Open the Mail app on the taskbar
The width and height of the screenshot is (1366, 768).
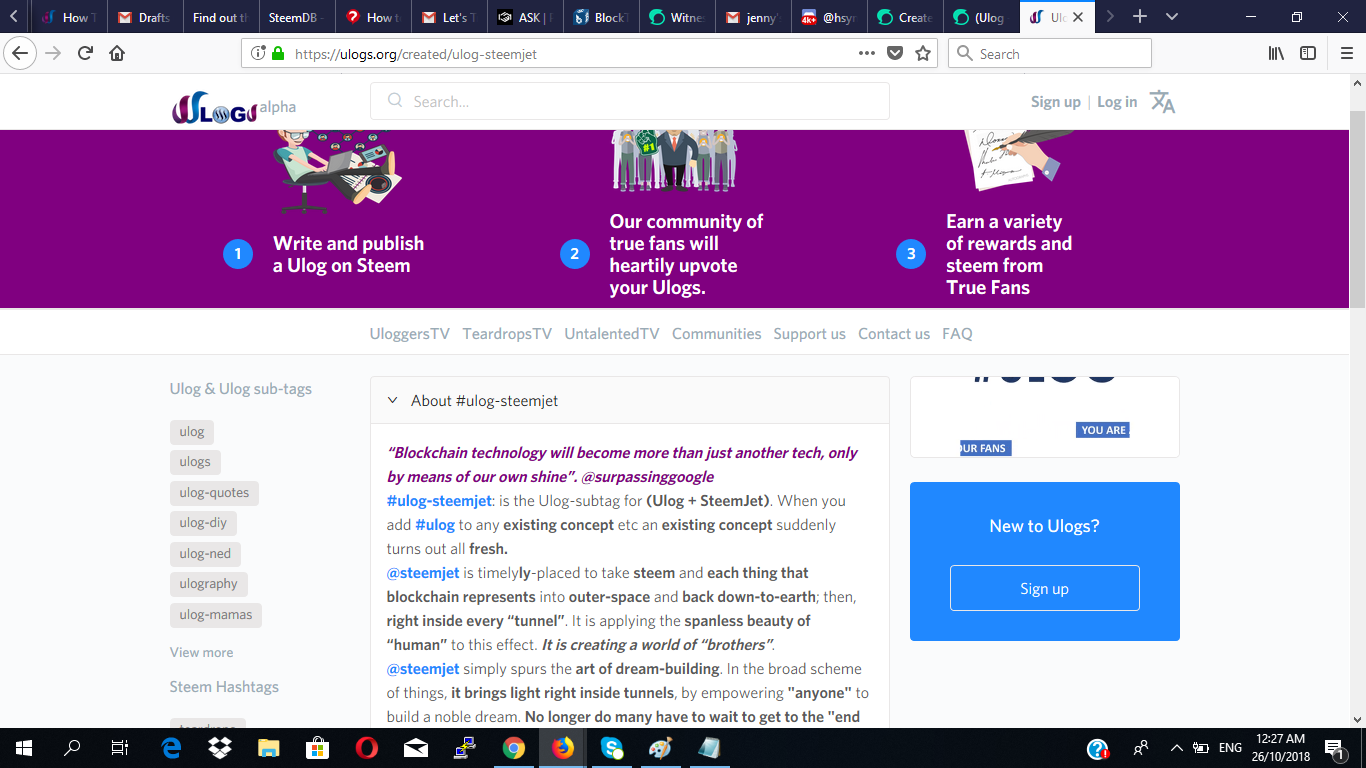click(416, 748)
